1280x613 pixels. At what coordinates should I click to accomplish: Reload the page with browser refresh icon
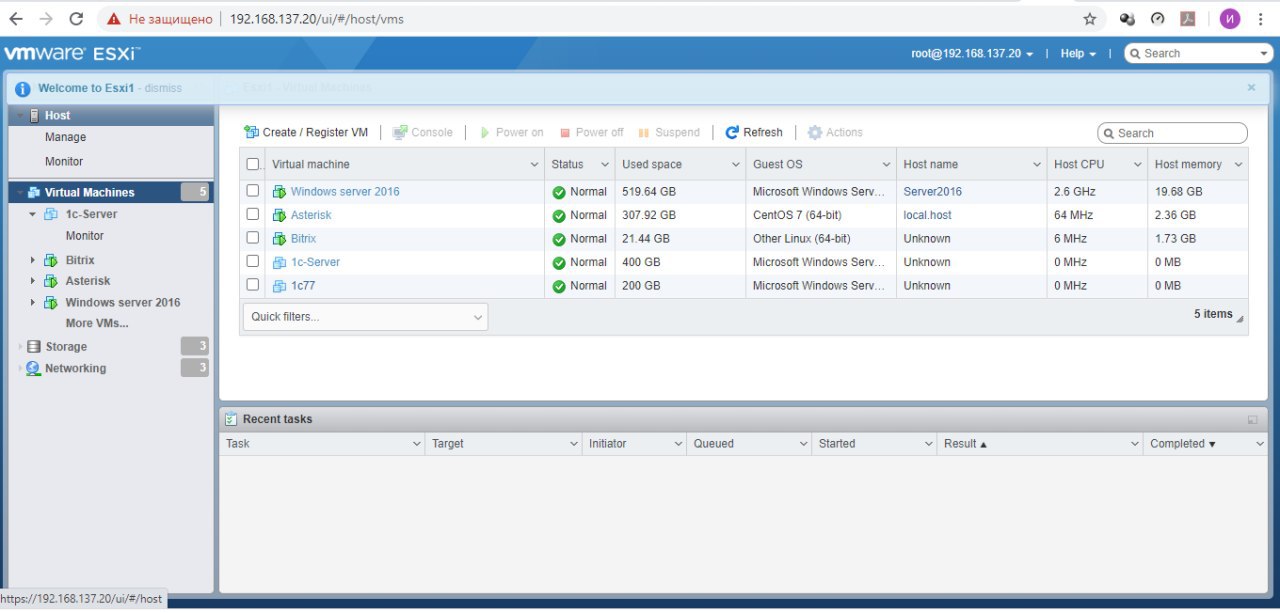coord(77,18)
